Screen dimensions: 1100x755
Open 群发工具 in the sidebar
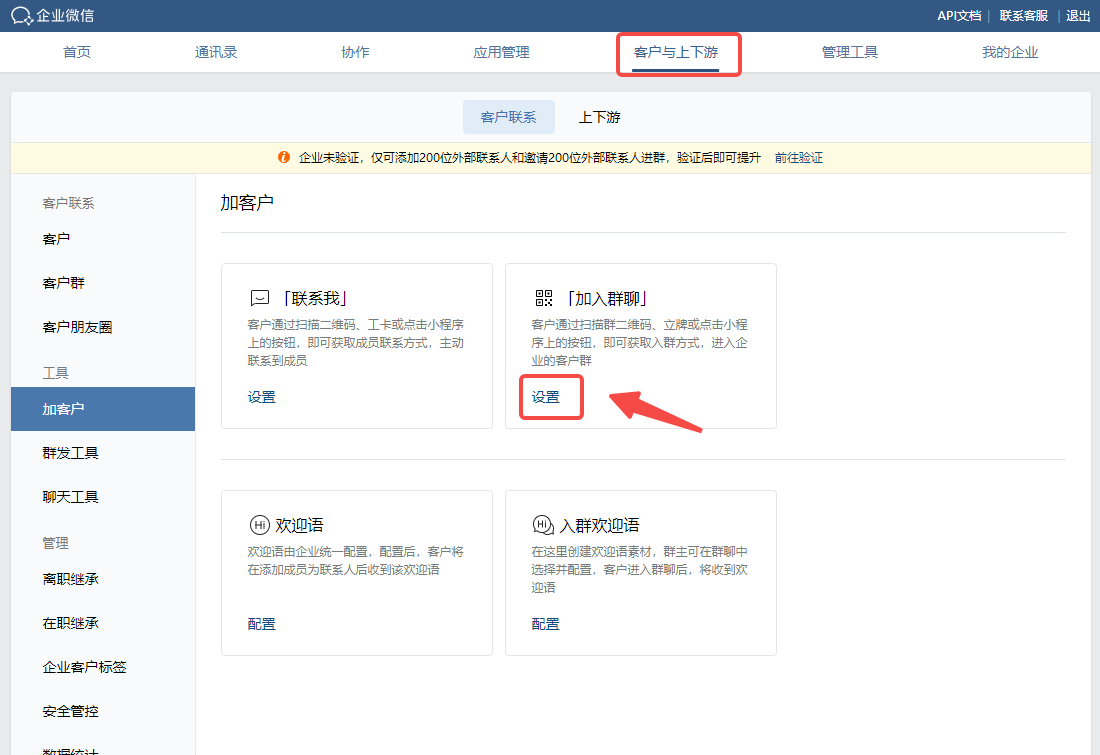tap(70, 453)
